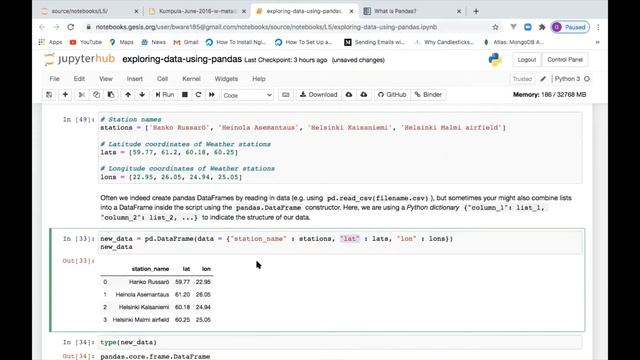Switch to the What is Pandas? tab
Image resolution: width=640 pixels, height=360 pixels.
pos(412,11)
